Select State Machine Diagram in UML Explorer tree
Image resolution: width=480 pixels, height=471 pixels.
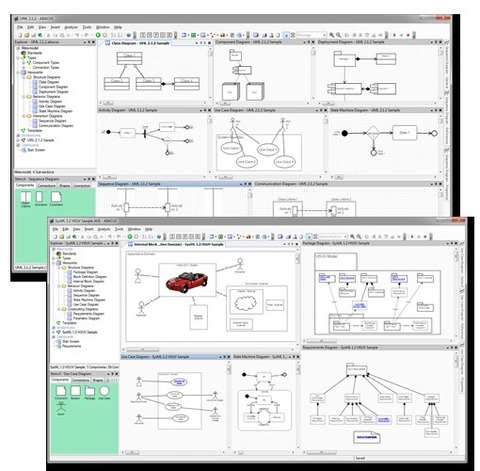point(55,111)
